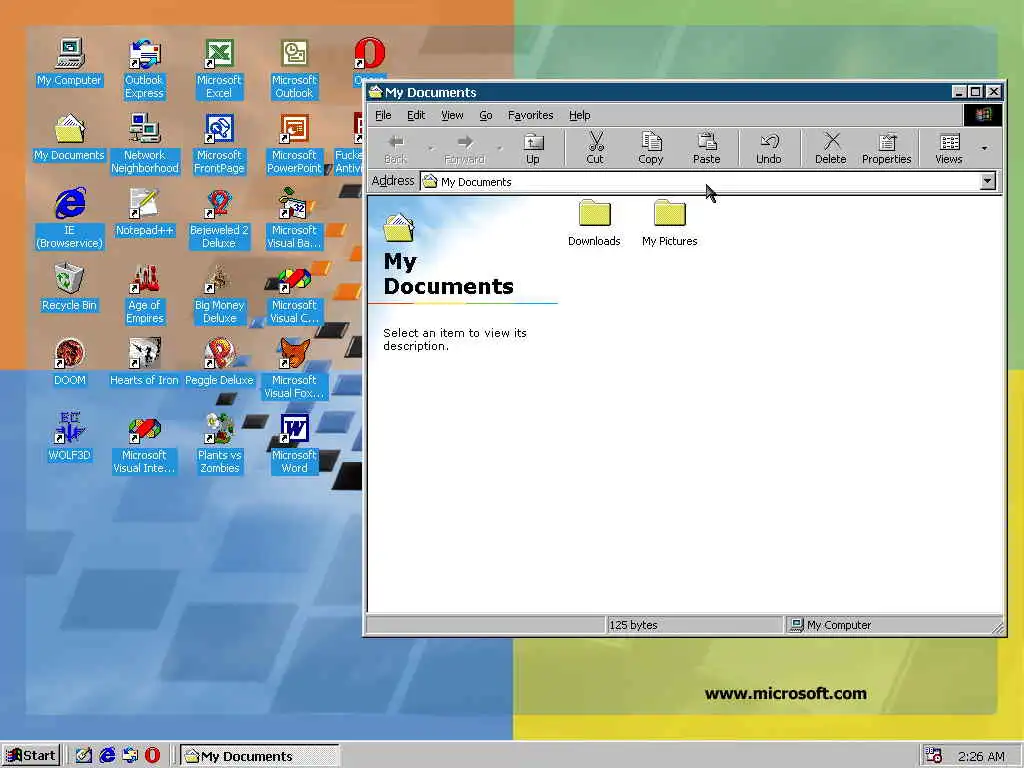
Task: Select Microsoft Visual InterDev desktop shortcut
Action: 144,445
